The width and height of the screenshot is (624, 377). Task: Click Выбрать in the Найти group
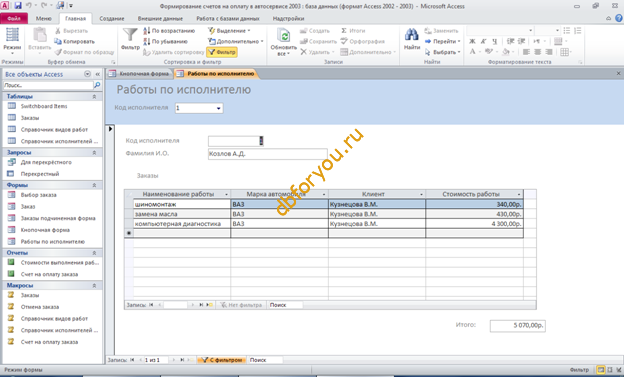coord(443,52)
